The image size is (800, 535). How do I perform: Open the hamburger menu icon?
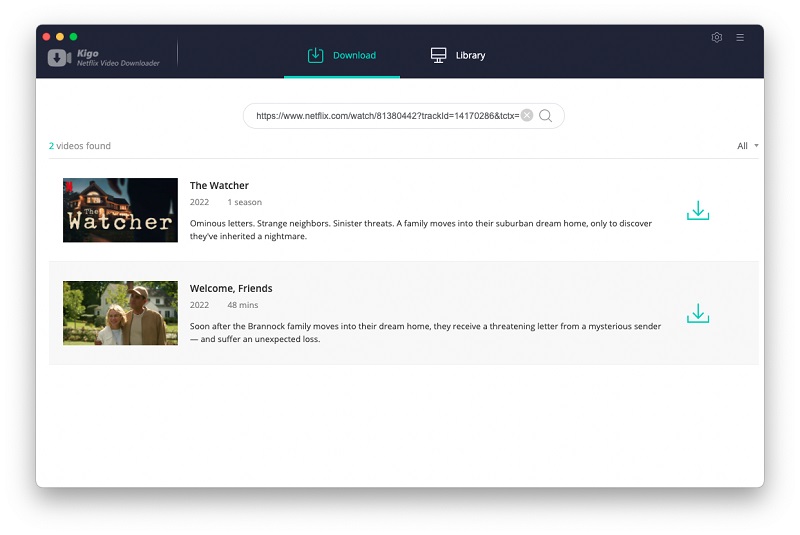pos(740,37)
